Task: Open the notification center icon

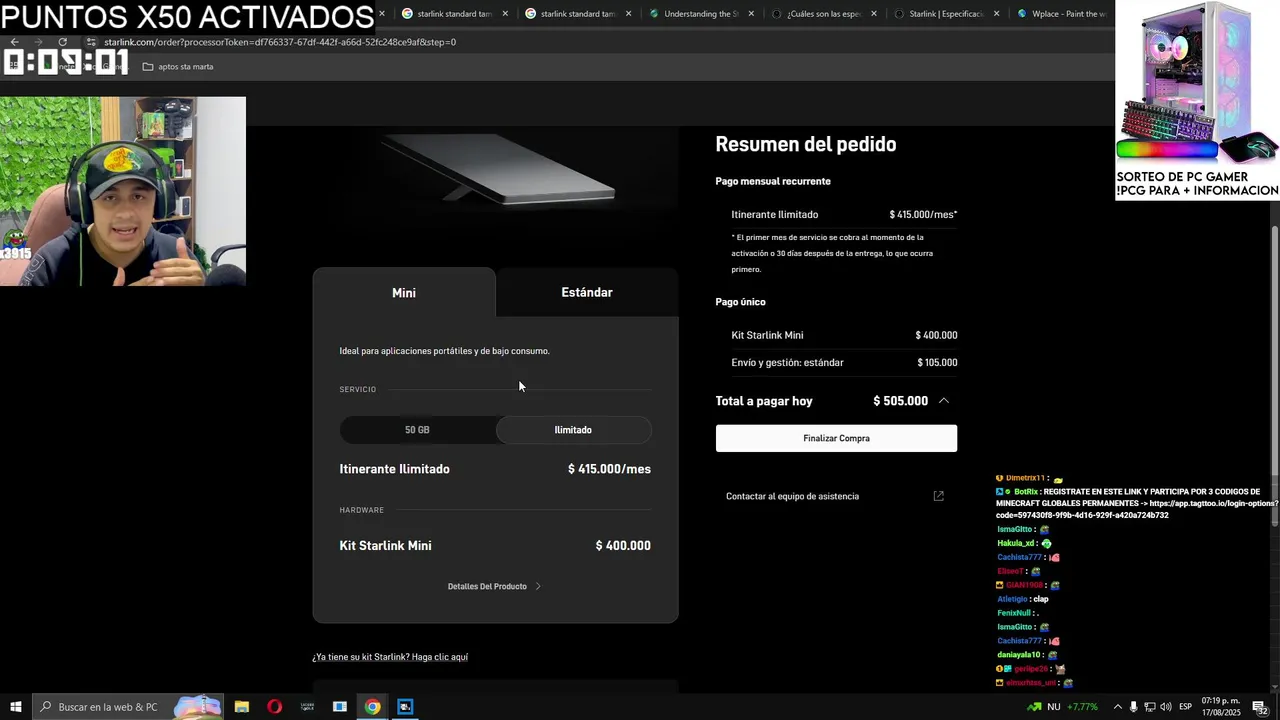Action: coord(1260,707)
